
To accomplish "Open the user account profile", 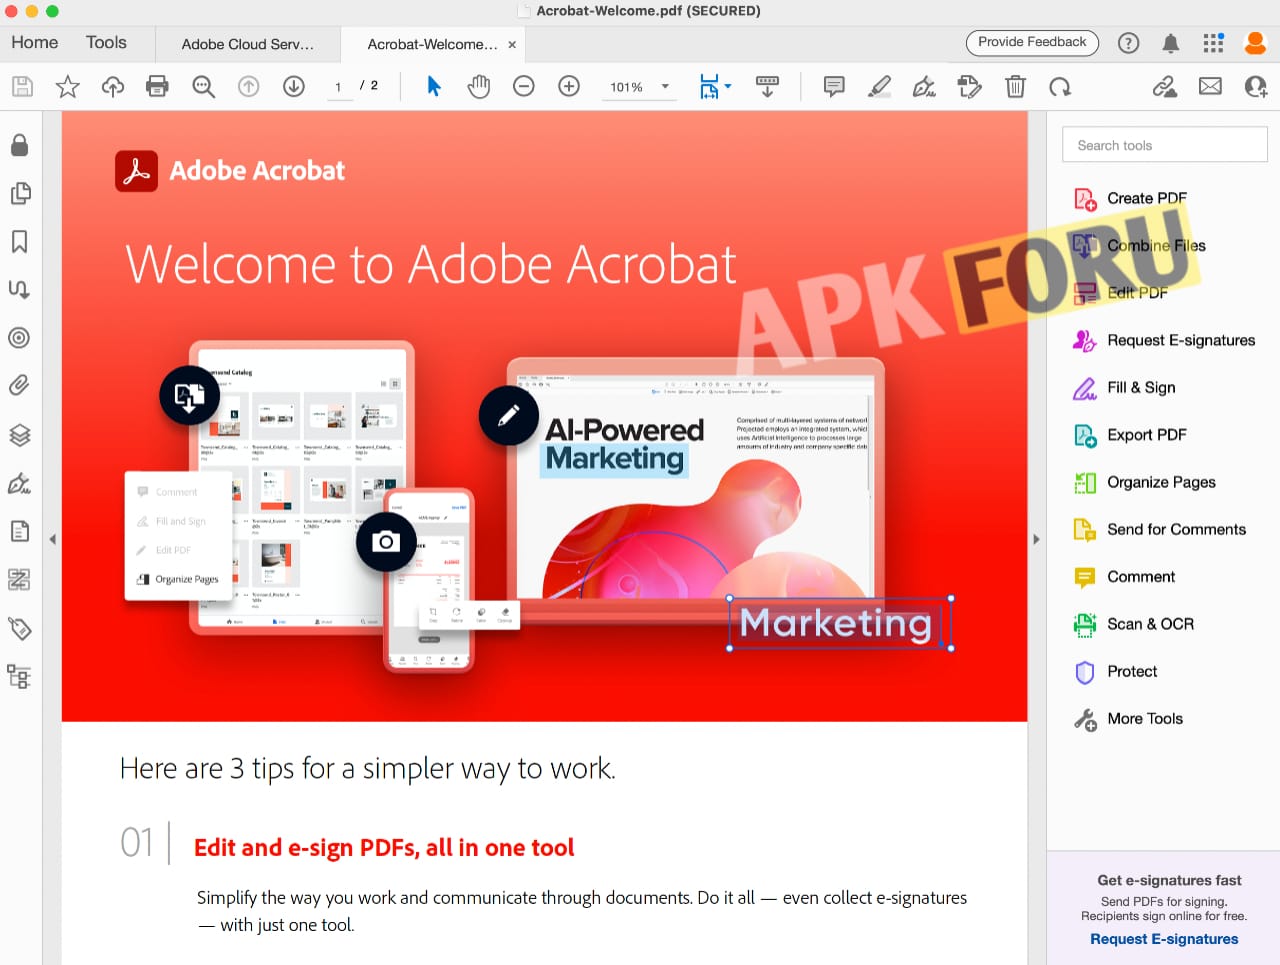I will coord(1255,43).
